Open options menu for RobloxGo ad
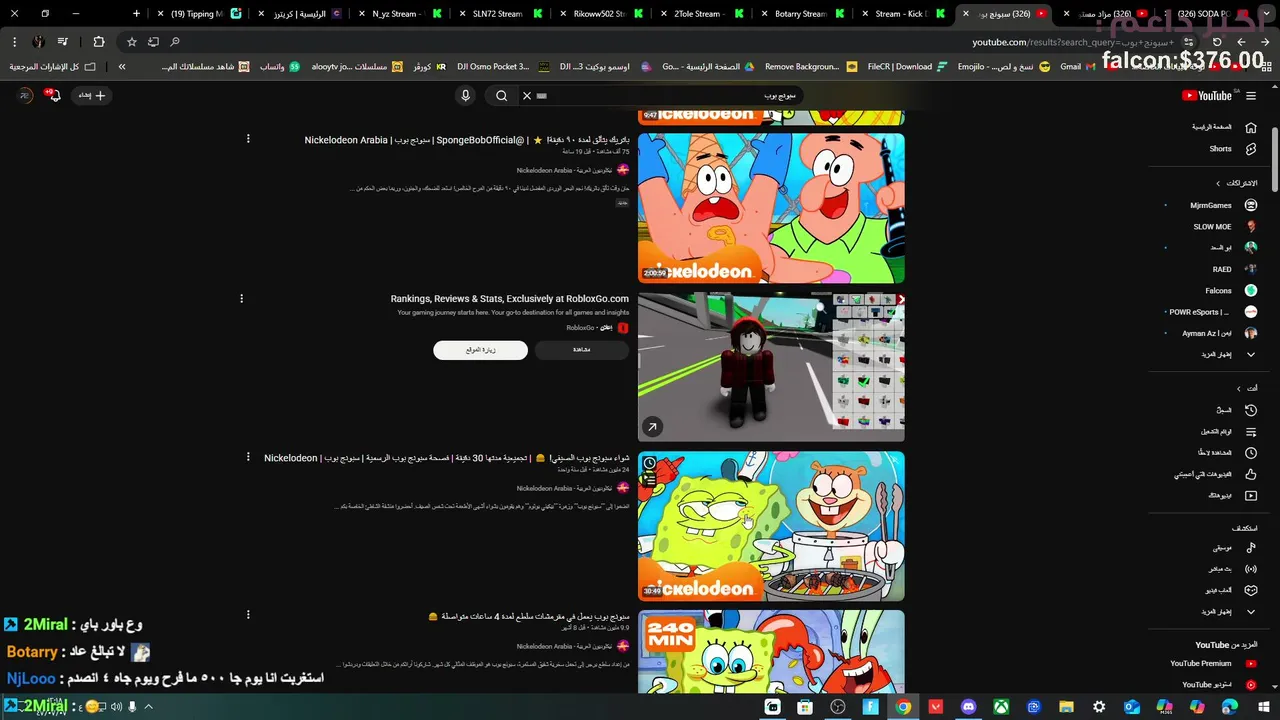The width and height of the screenshot is (1280, 720). [x=241, y=298]
